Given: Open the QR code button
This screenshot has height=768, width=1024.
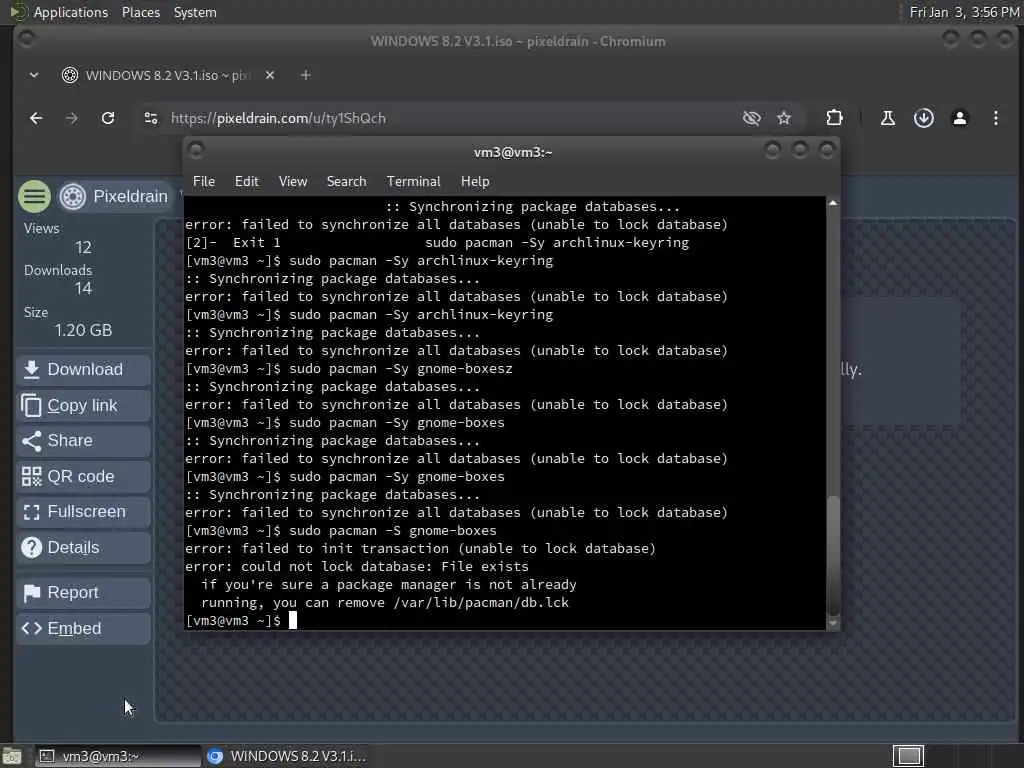Looking at the screenshot, I should click(84, 476).
